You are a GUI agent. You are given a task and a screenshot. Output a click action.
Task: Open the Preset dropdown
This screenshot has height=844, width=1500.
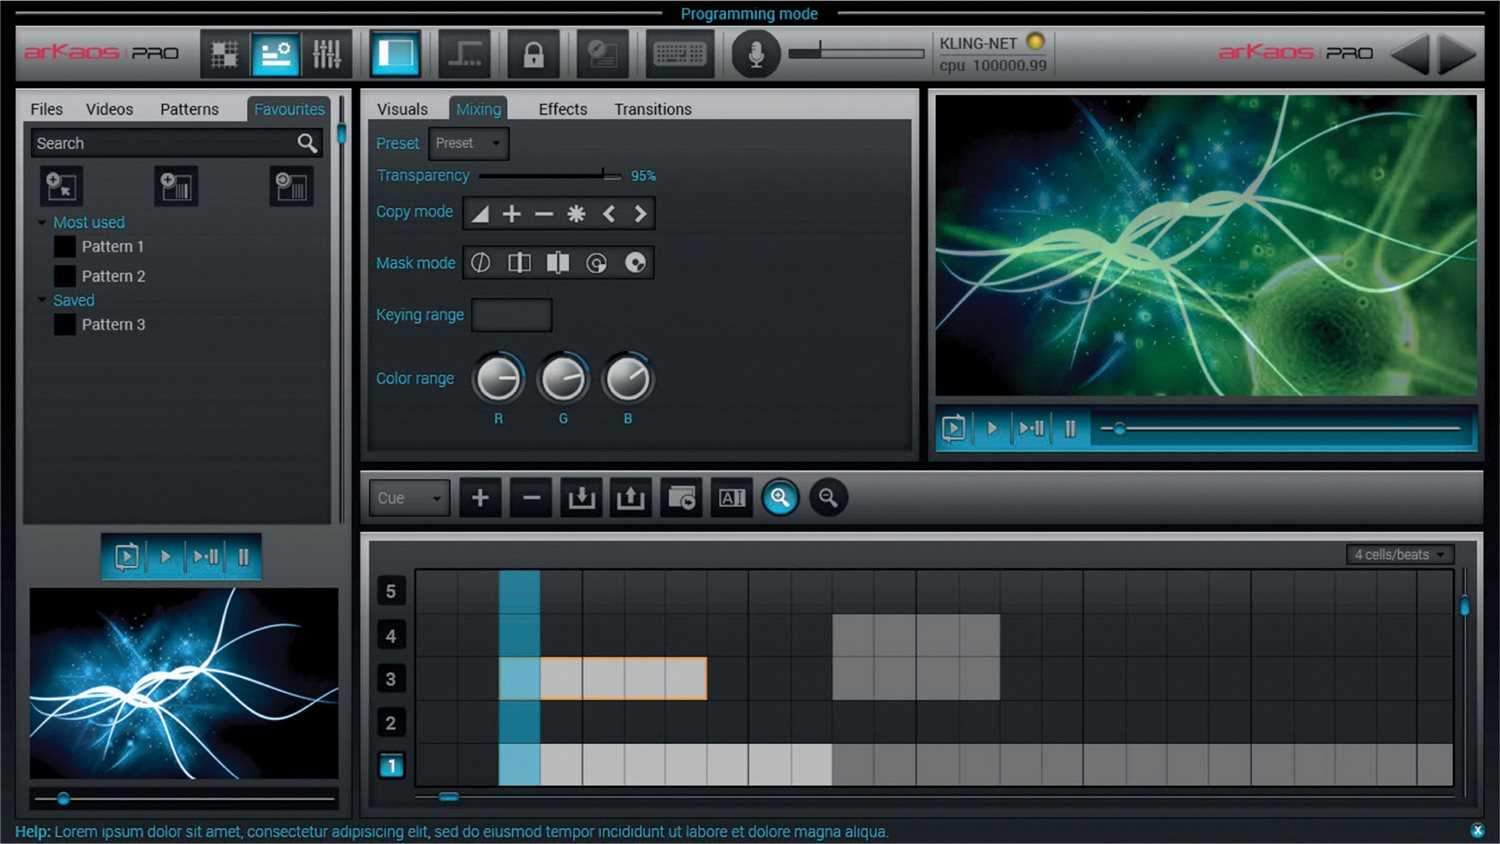pyautogui.click(x=468, y=143)
